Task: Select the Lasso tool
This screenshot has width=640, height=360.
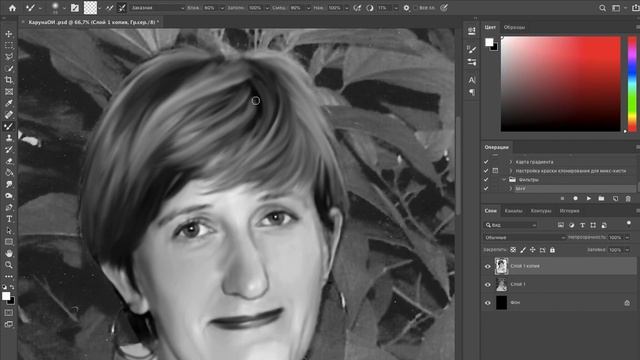Action: click(x=9, y=57)
